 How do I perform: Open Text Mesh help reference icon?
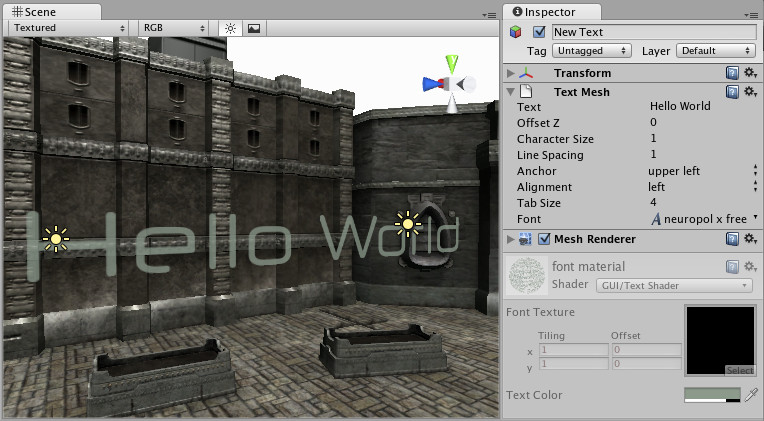pyautogui.click(x=733, y=92)
